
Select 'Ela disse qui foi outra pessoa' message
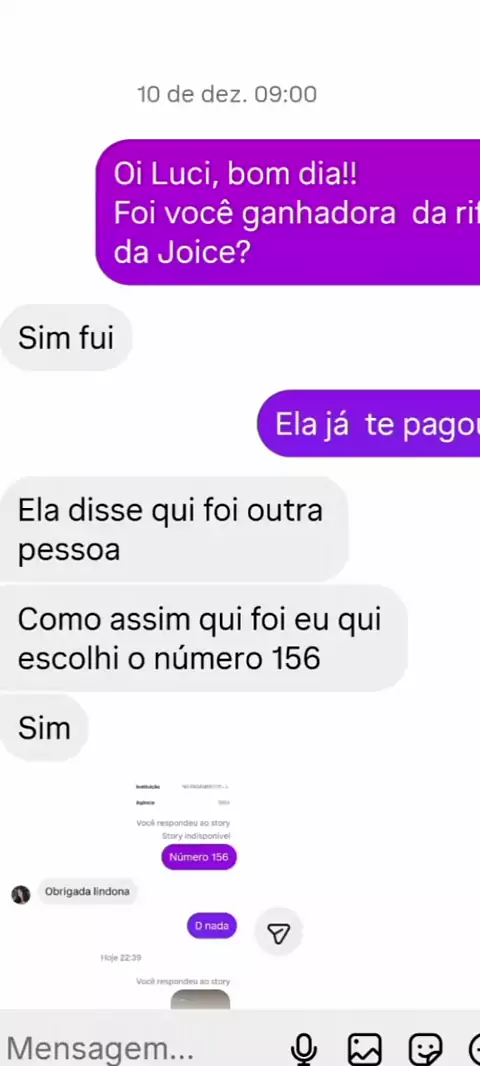[x=174, y=530]
